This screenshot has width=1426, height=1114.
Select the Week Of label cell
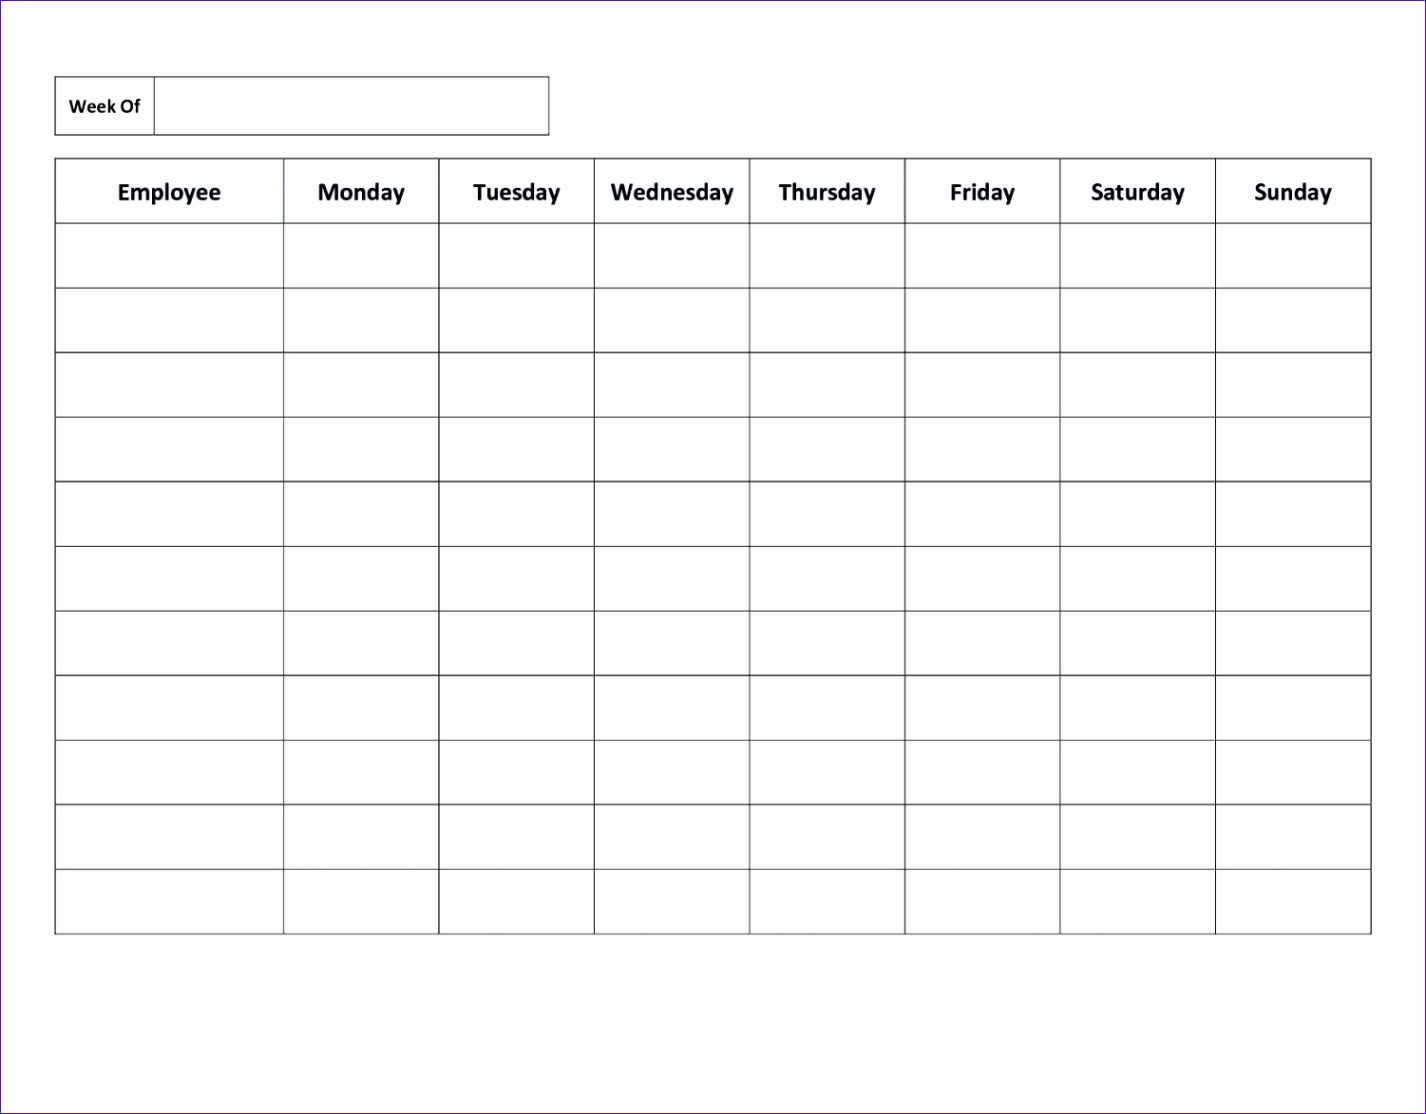pyautogui.click(x=104, y=106)
